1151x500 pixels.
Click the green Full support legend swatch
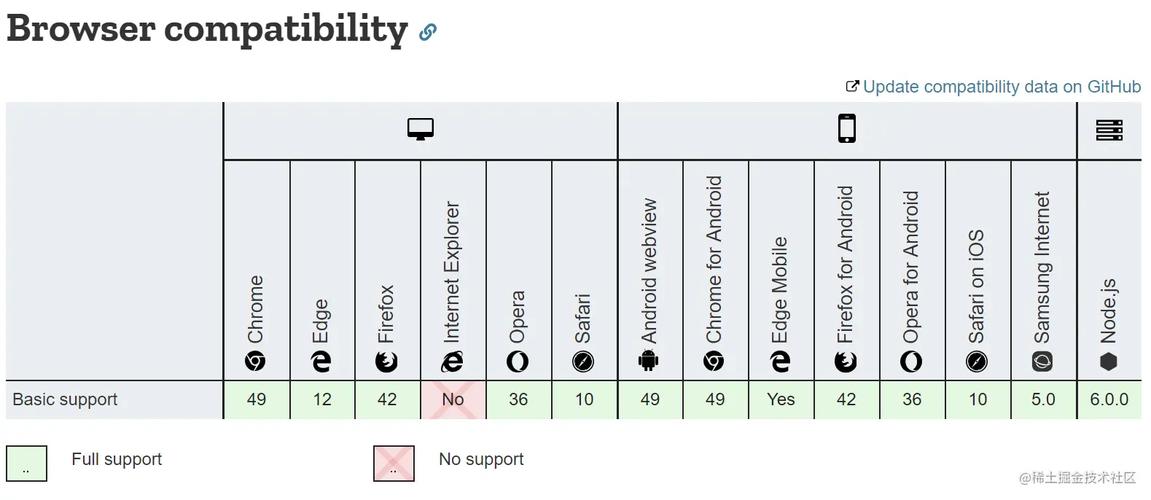pyautogui.click(x=26, y=463)
